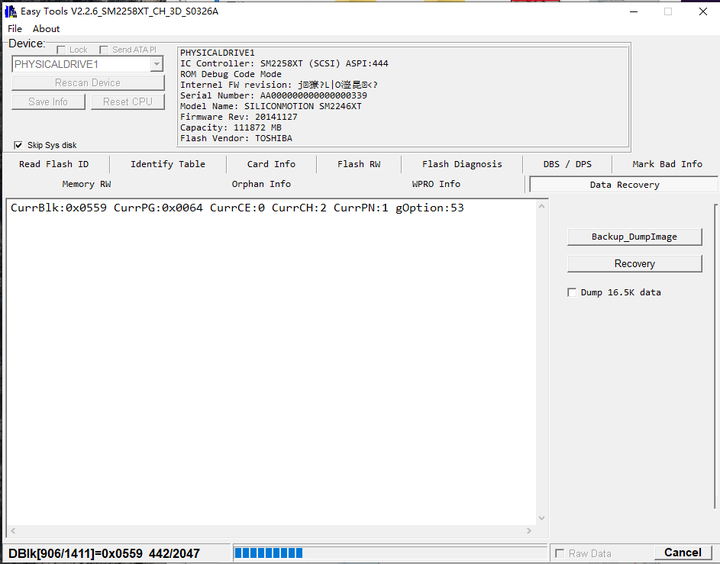Click the blue recovery progress bar

point(391,553)
